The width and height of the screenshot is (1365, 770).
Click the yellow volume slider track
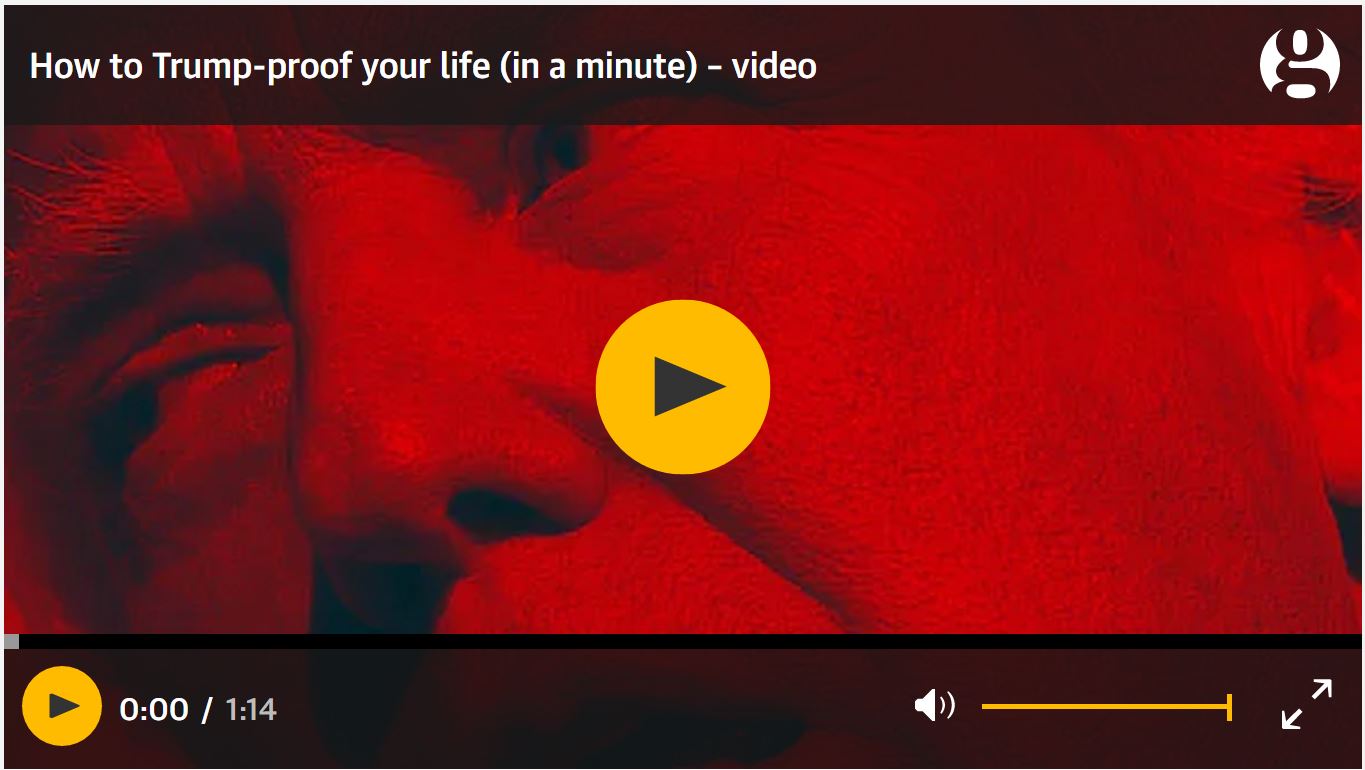[1106, 706]
